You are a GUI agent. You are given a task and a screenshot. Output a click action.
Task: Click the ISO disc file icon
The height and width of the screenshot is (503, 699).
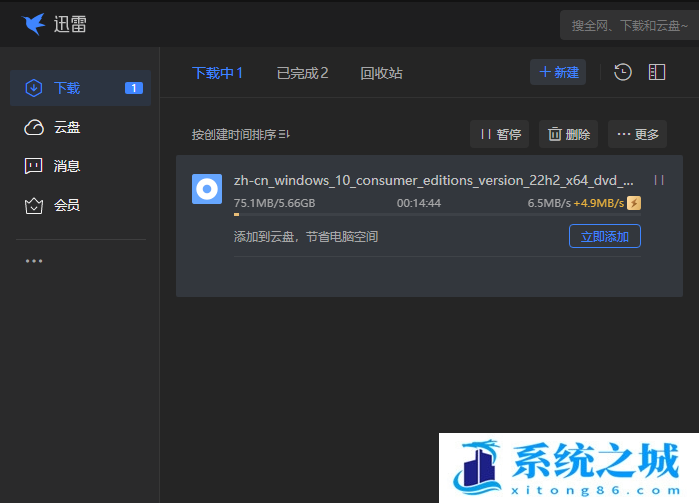(207, 189)
